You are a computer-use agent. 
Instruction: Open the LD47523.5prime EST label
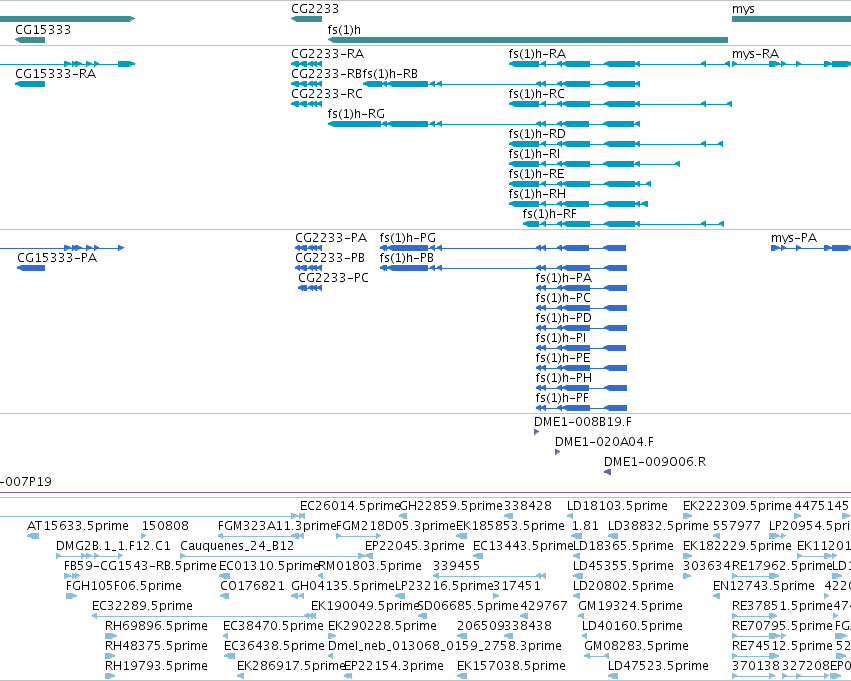pos(658,666)
